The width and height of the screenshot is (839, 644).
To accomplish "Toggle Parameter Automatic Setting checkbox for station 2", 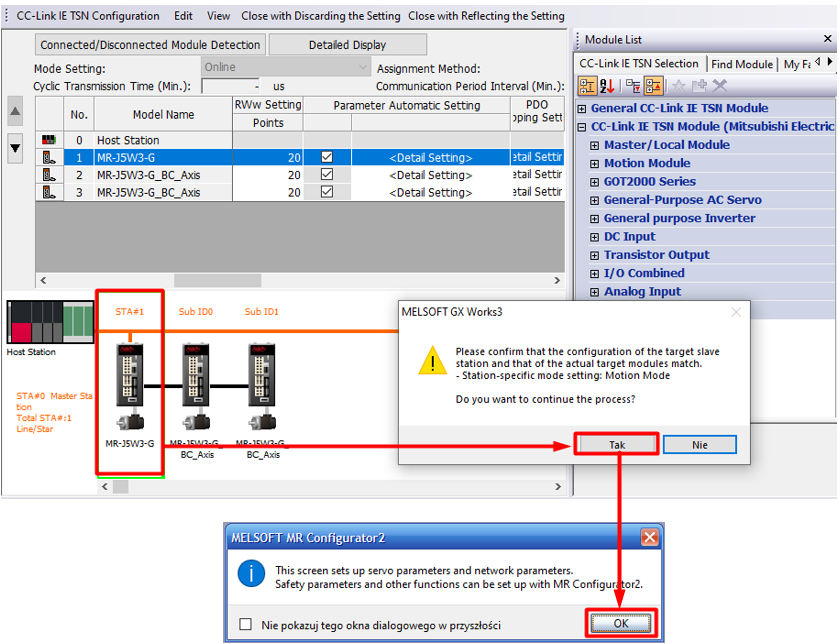I will [x=327, y=174].
